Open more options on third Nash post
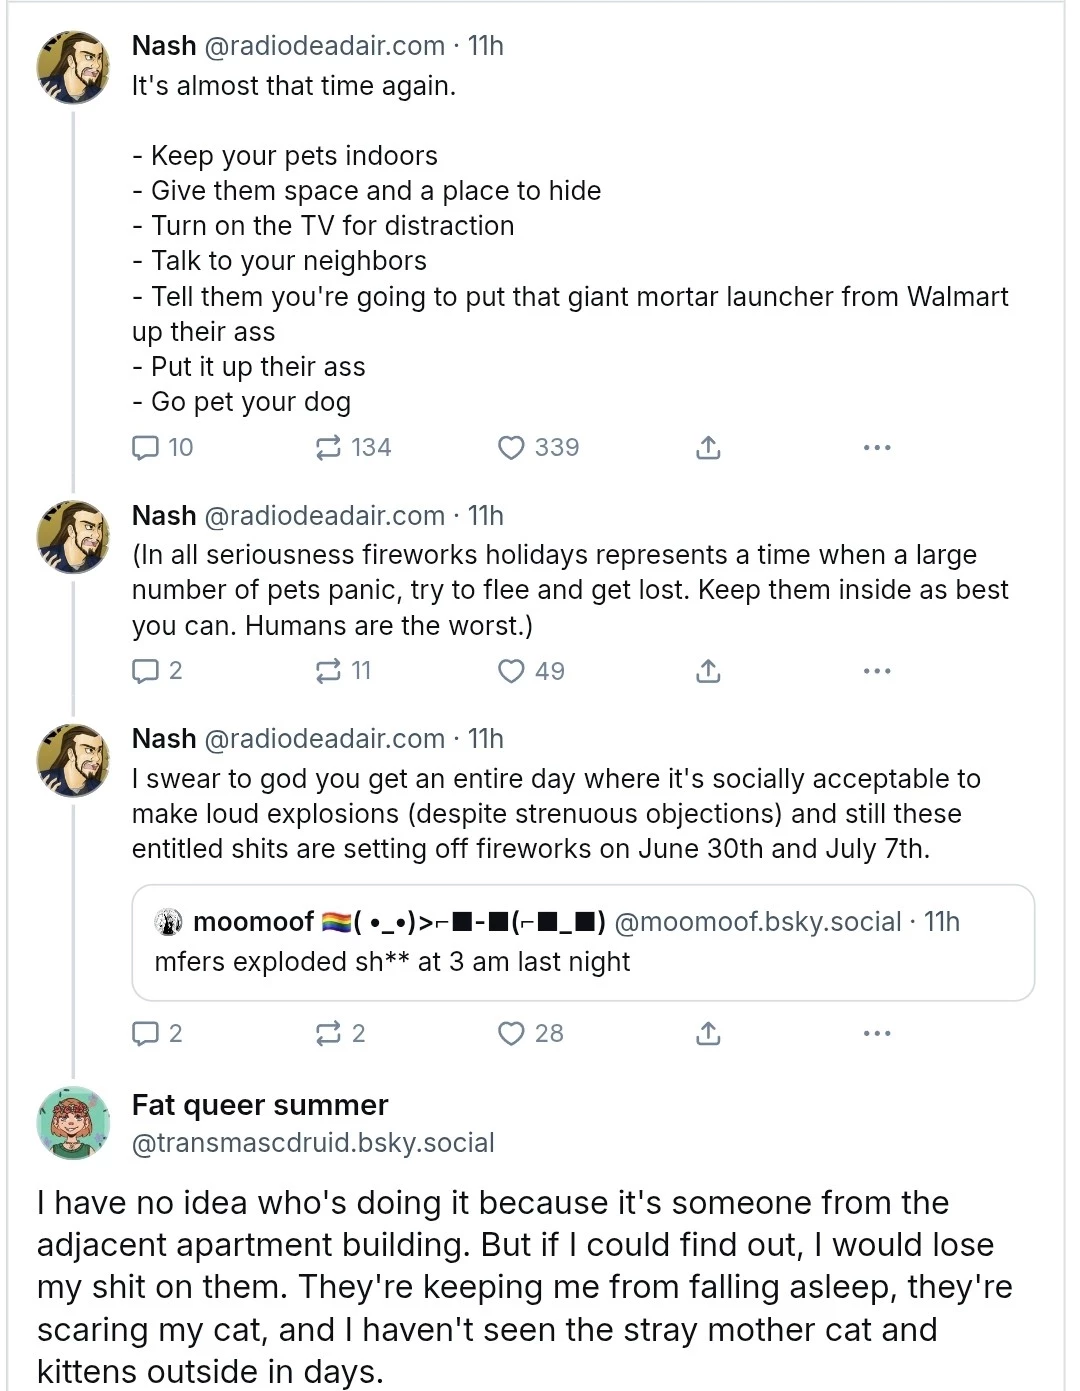Viewport: 1080px width, 1391px height. (x=877, y=1033)
